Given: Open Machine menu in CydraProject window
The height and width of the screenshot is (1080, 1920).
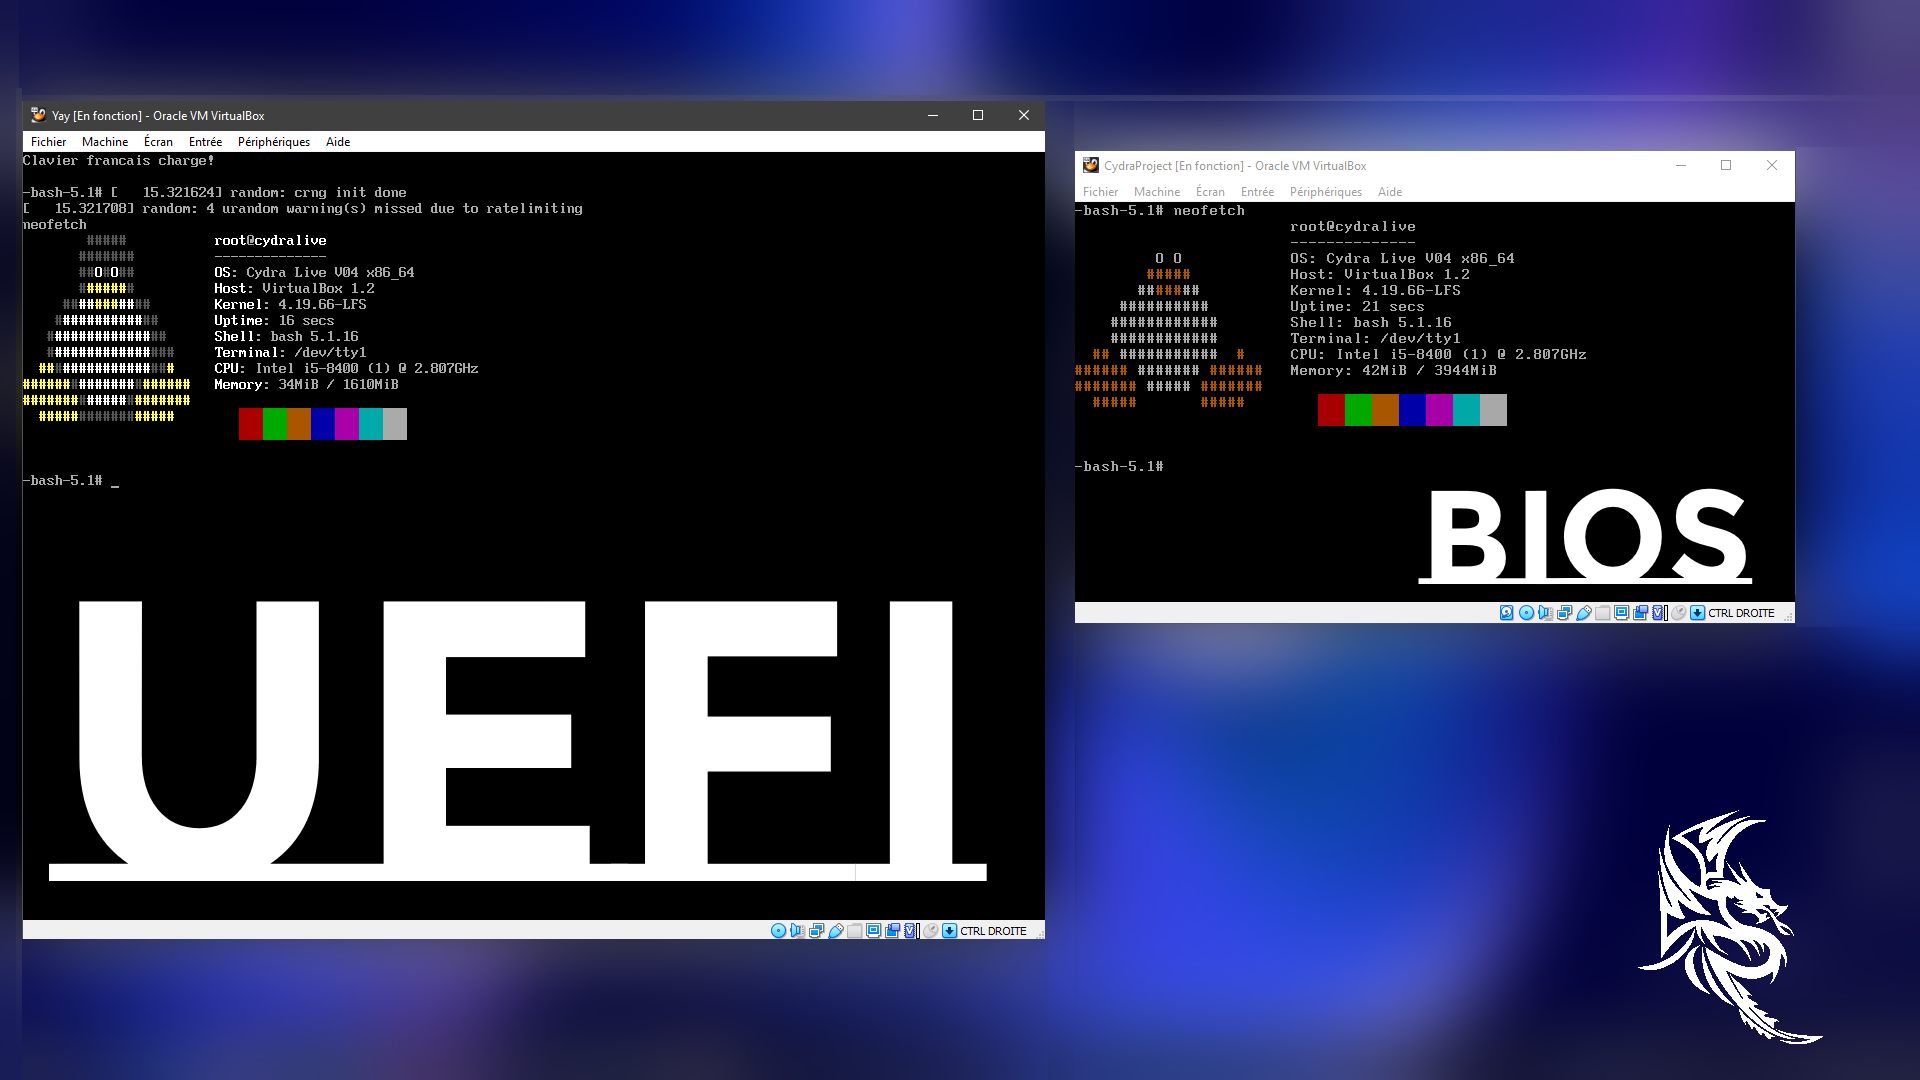Looking at the screenshot, I should (x=1156, y=192).
